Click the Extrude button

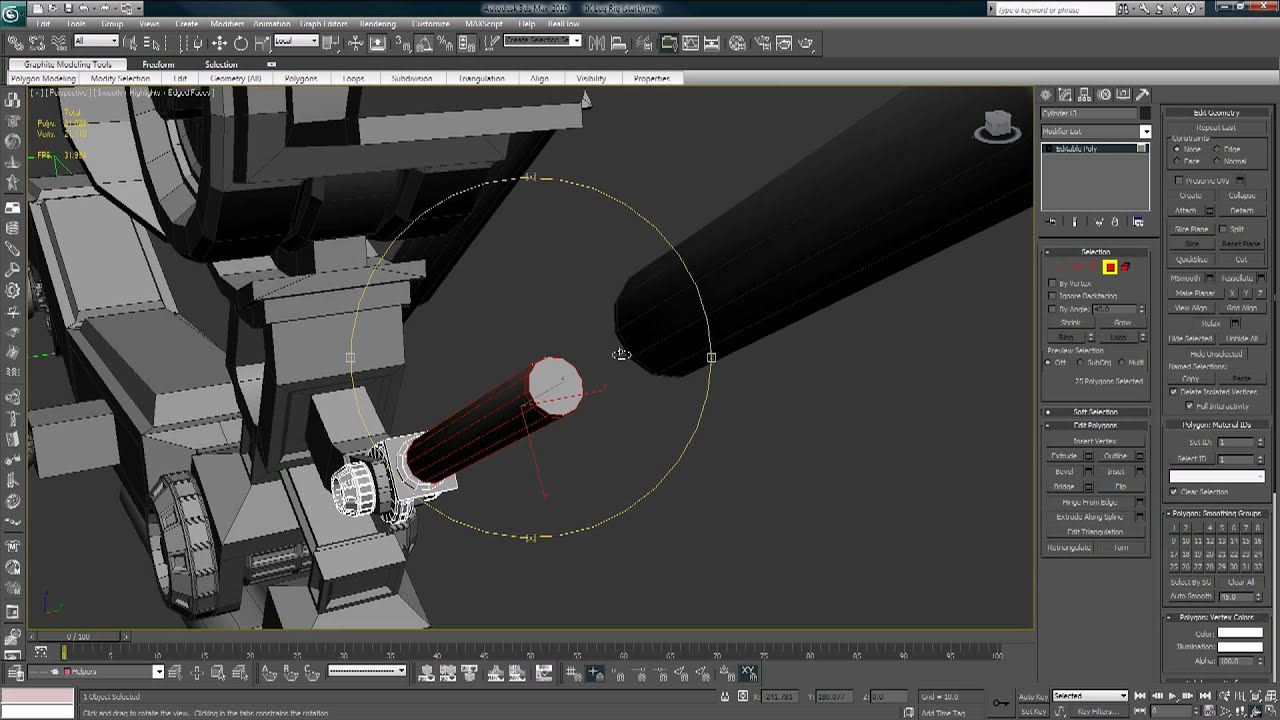point(1064,456)
